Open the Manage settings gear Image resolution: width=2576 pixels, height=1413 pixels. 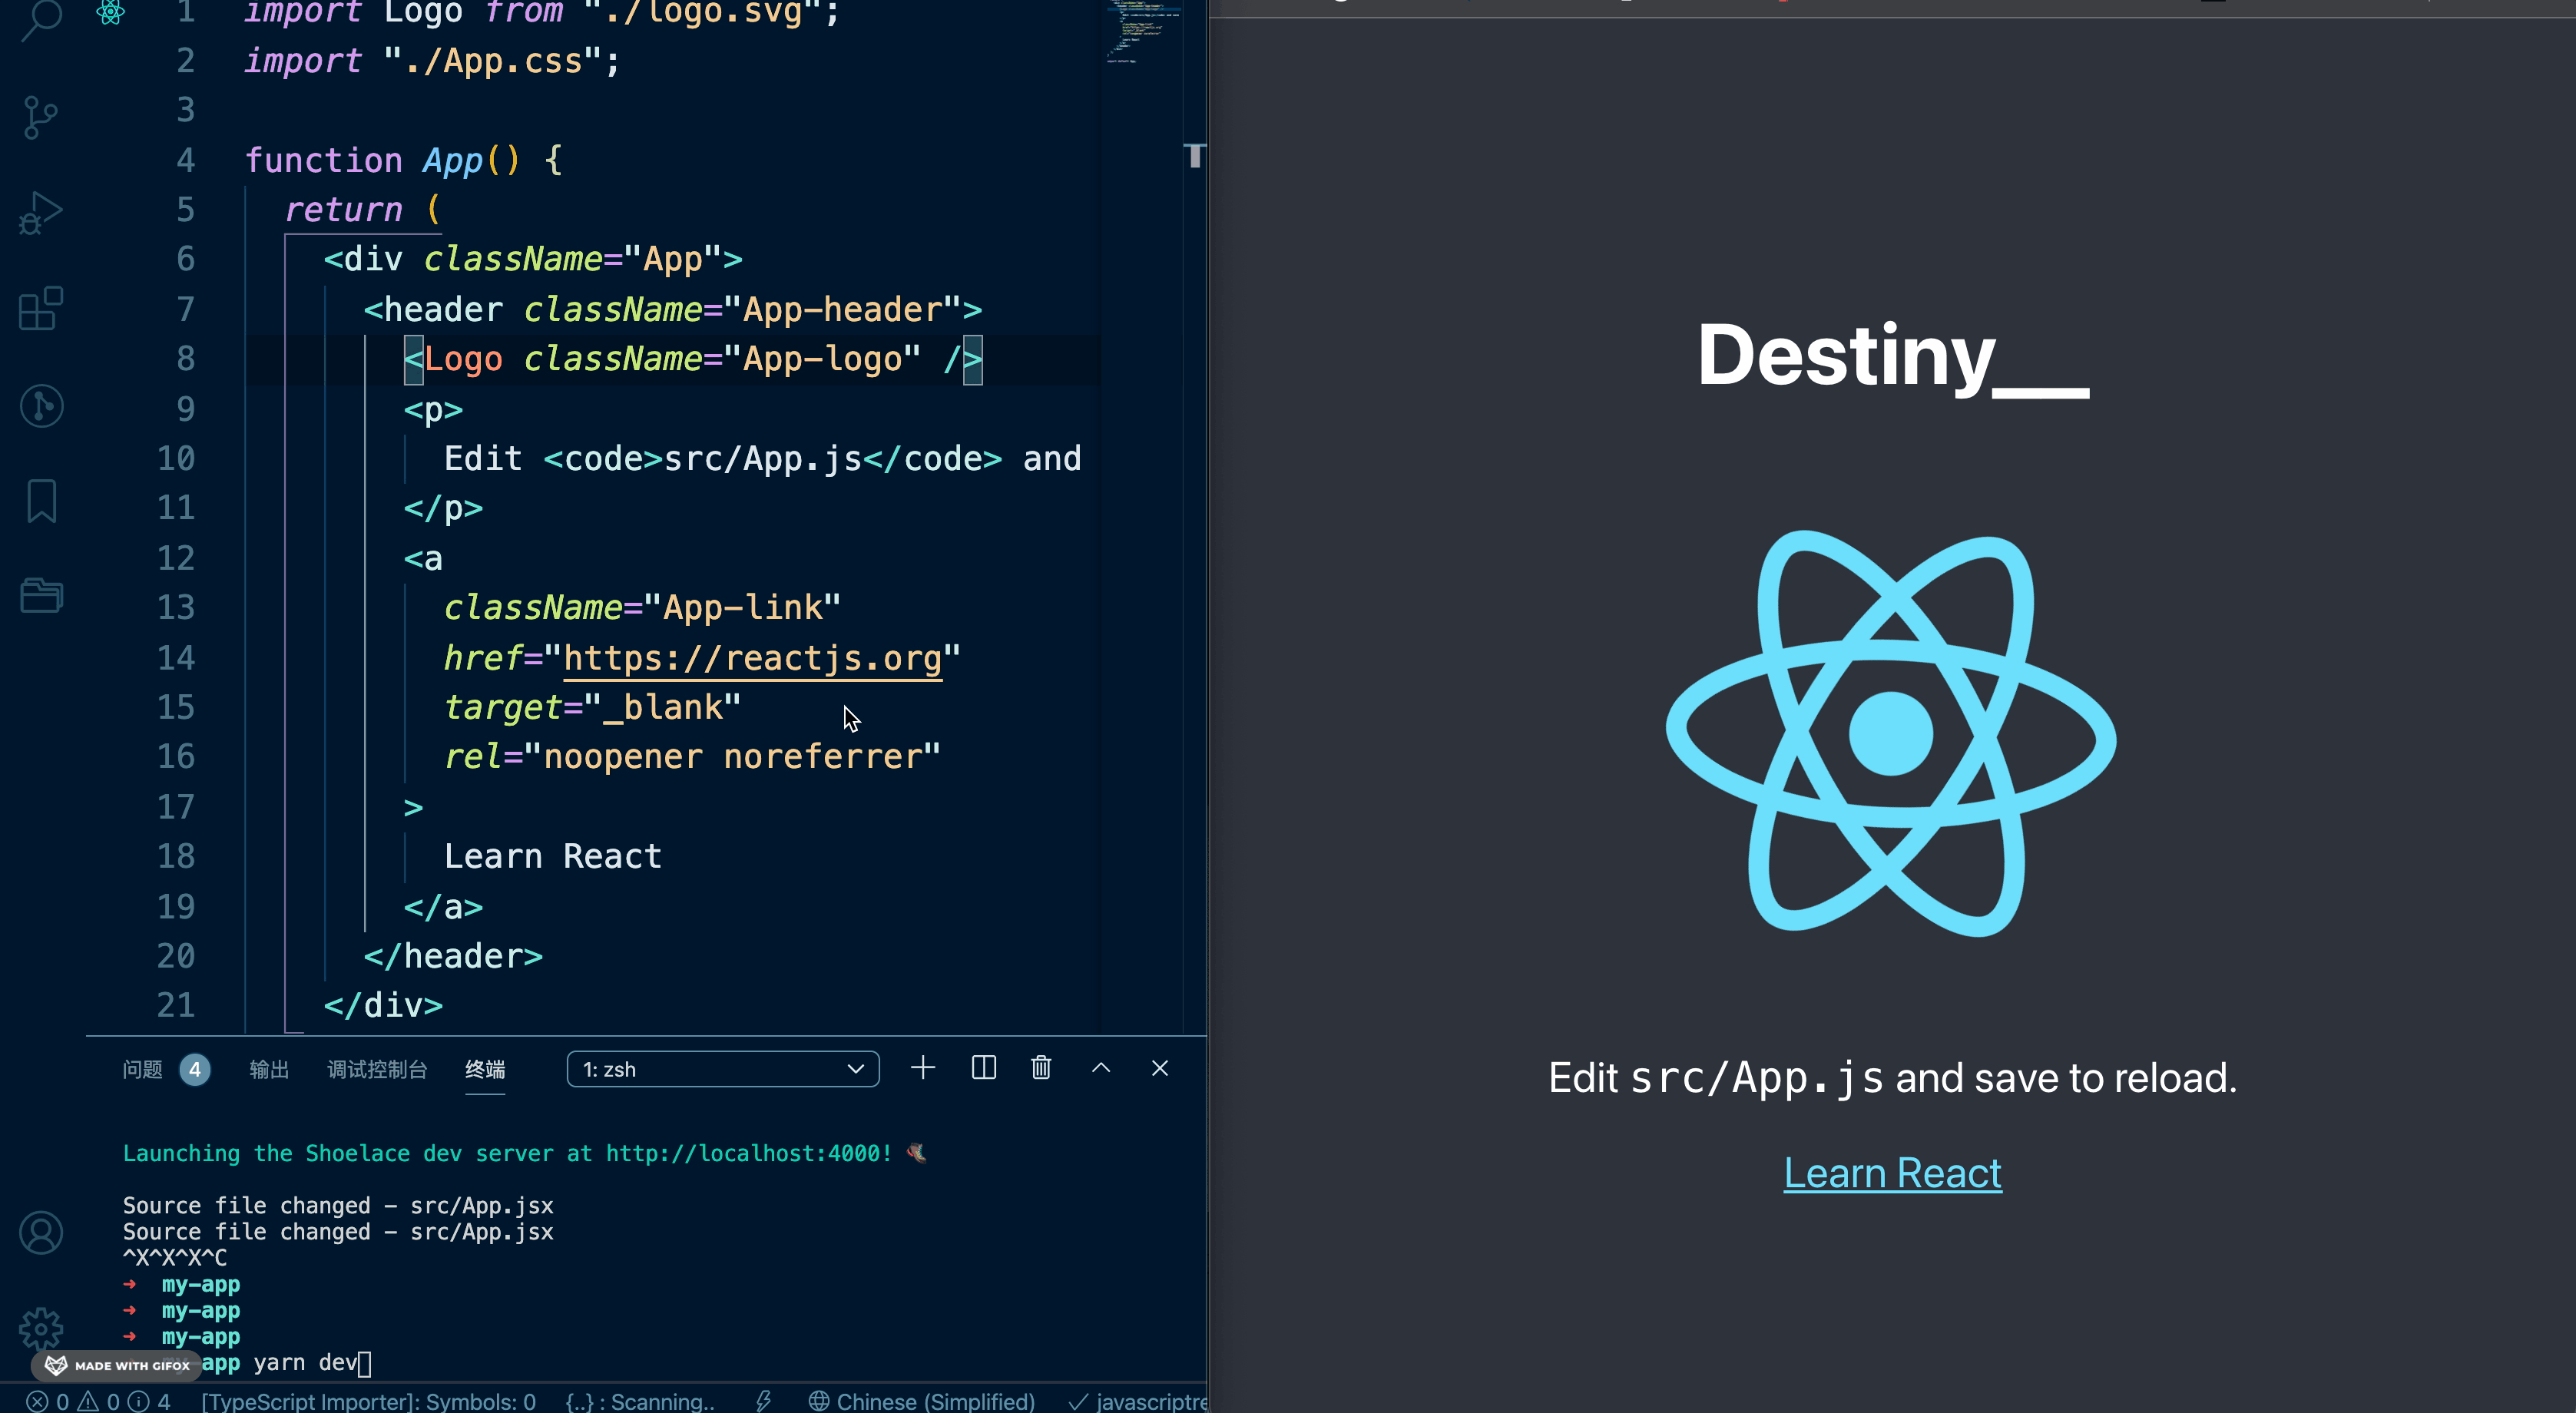[41, 1328]
